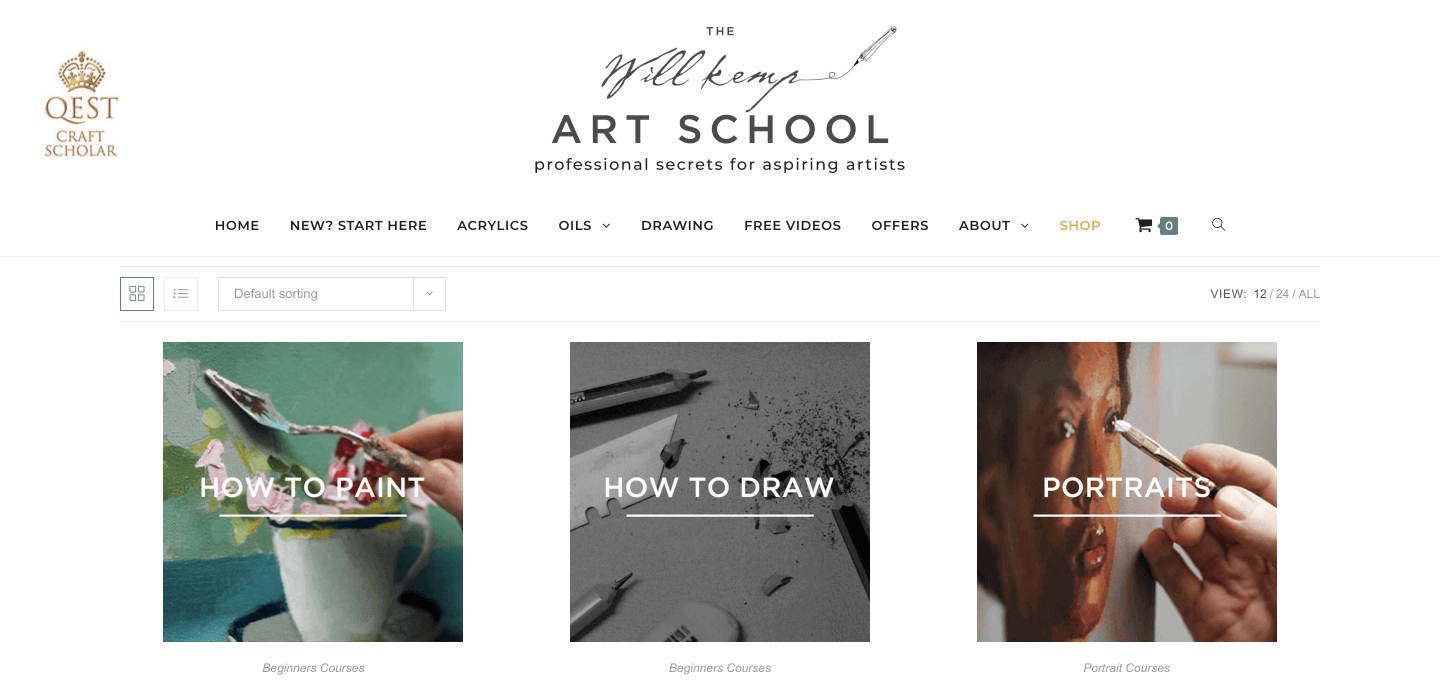Image resolution: width=1440 pixels, height=680 pixels.
Task: Open the shopping cart icon
Action: point(1144,226)
